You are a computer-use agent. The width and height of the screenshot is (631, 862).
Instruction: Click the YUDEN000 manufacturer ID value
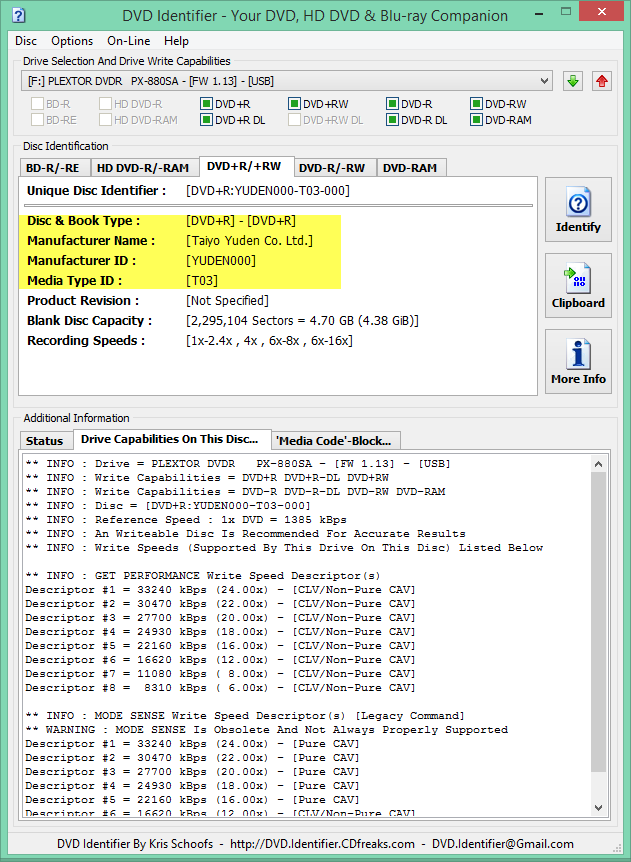pos(221,261)
